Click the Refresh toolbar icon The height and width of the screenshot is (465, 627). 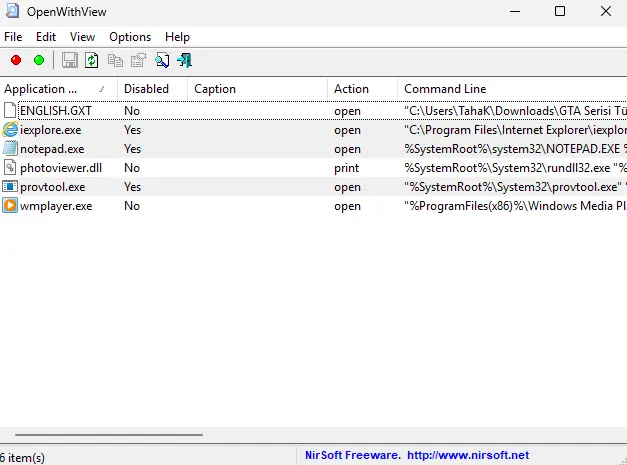tap(92, 60)
